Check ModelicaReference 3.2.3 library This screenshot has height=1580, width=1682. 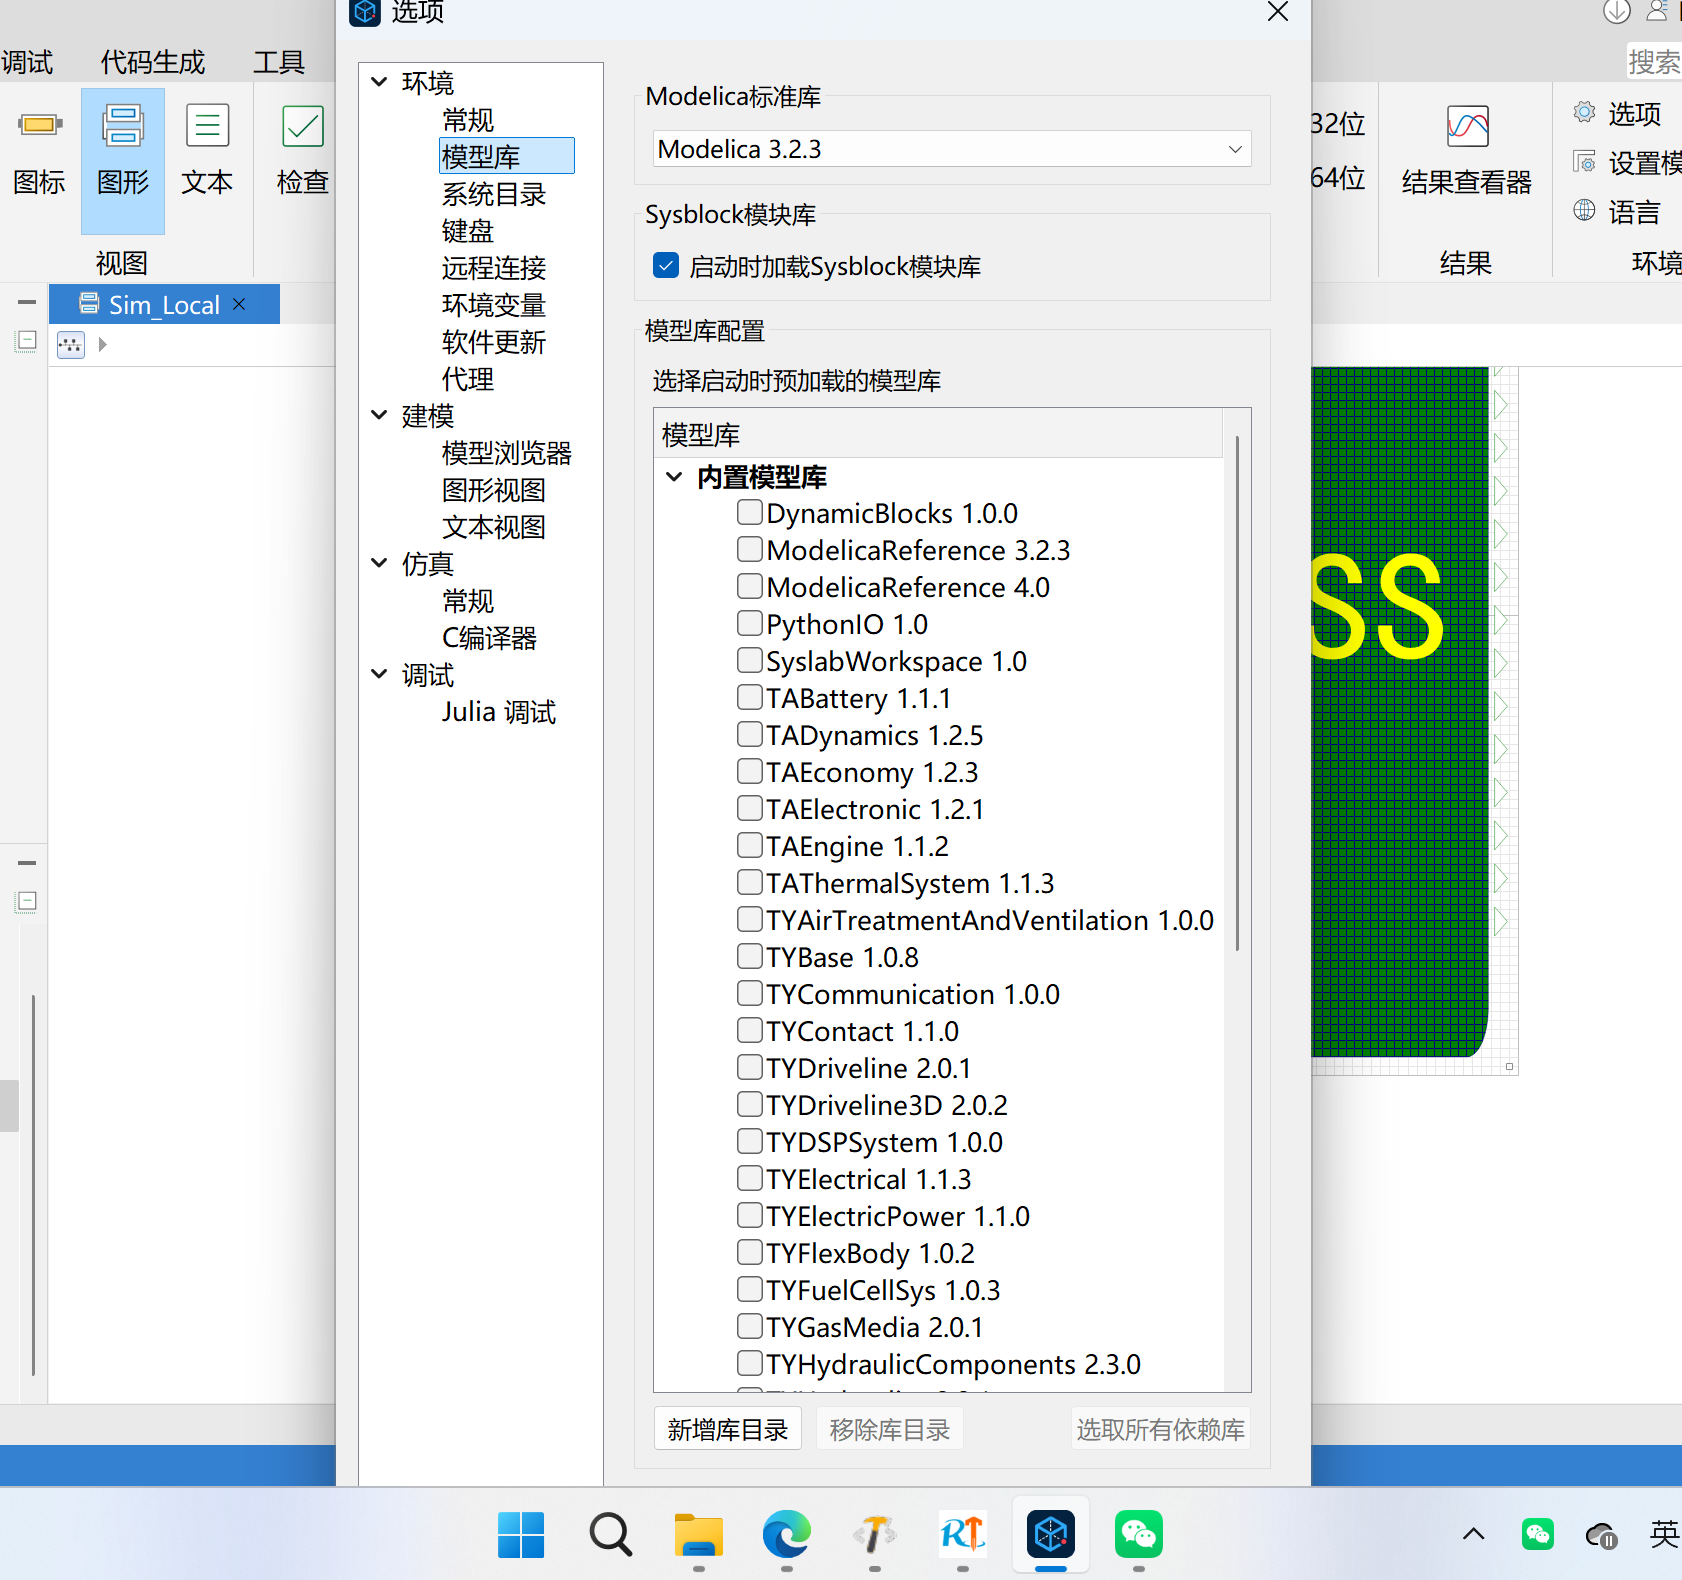(750, 550)
